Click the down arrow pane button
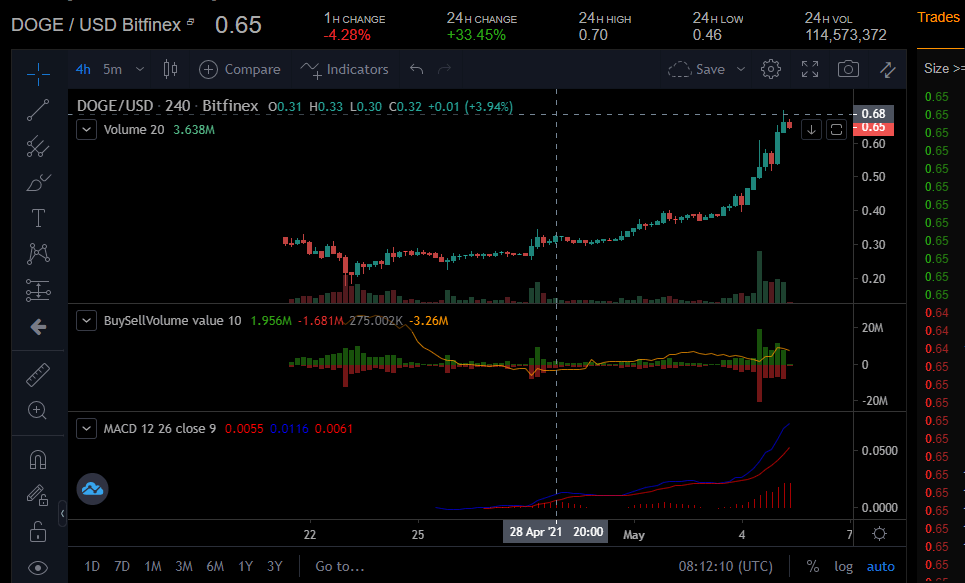Screen dimensions: 965x583 pyautogui.click(x=811, y=130)
